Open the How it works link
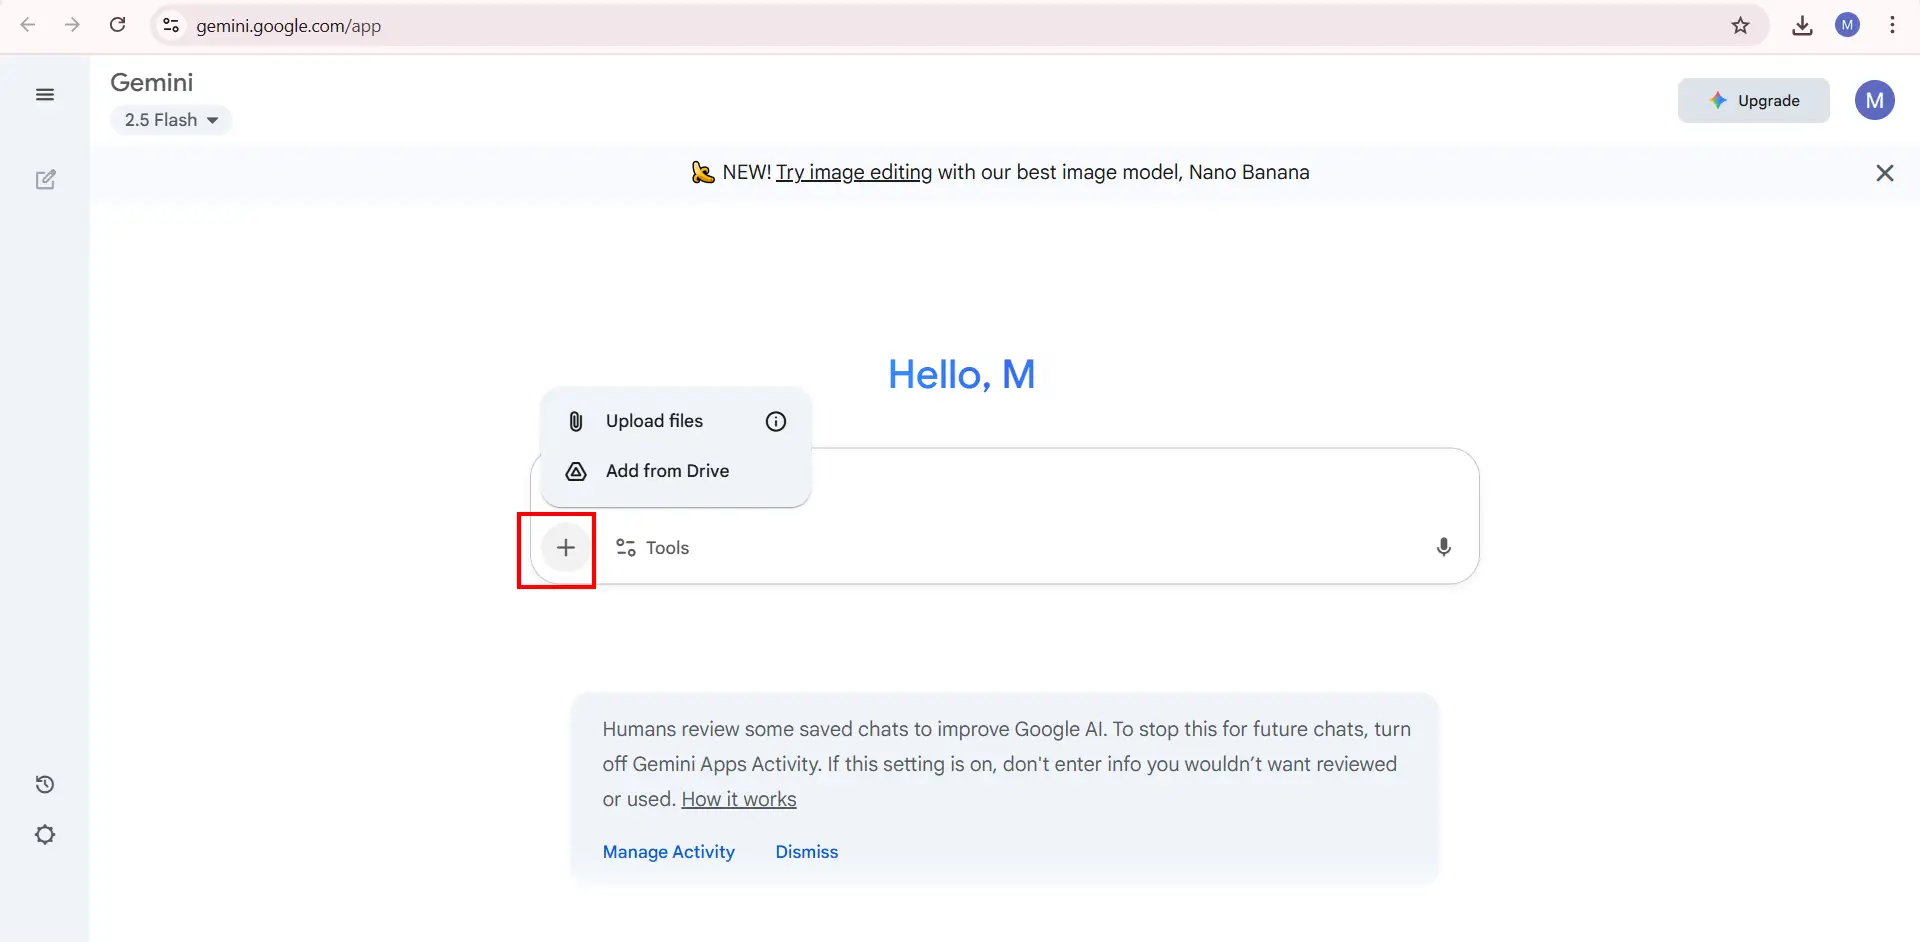The width and height of the screenshot is (1920, 942). click(739, 799)
